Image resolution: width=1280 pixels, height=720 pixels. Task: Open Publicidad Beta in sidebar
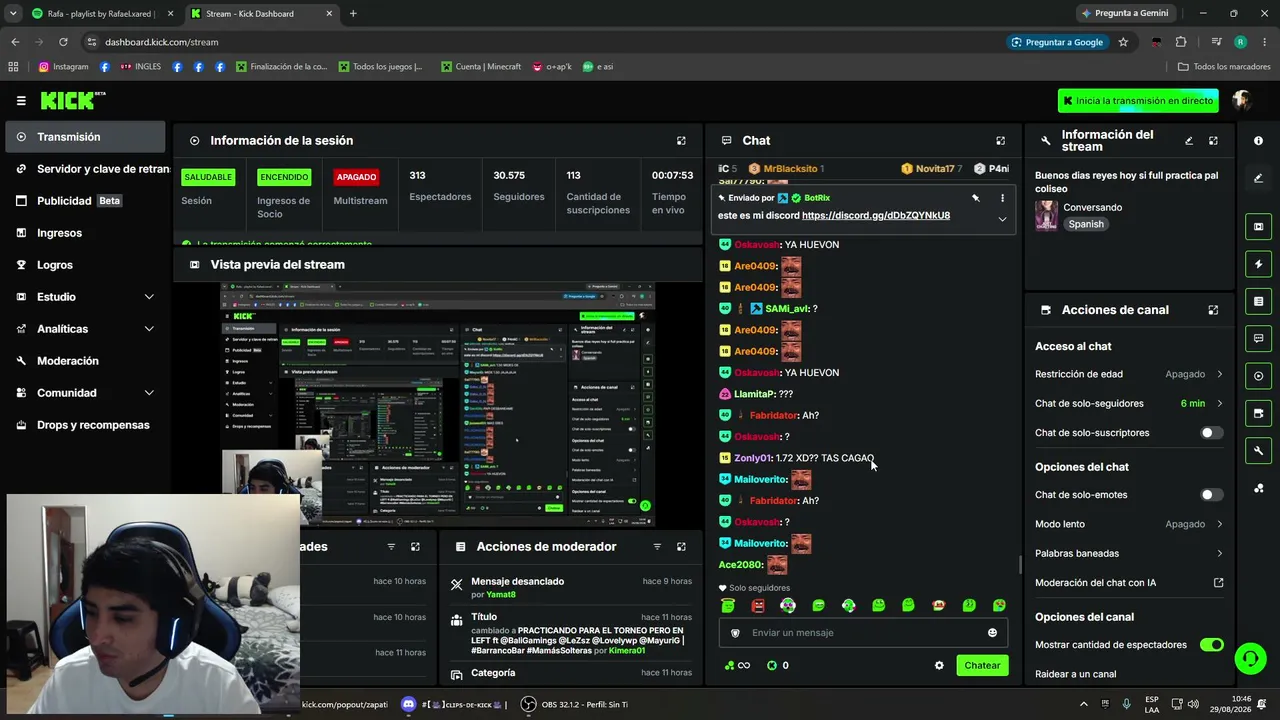coord(85,201)
